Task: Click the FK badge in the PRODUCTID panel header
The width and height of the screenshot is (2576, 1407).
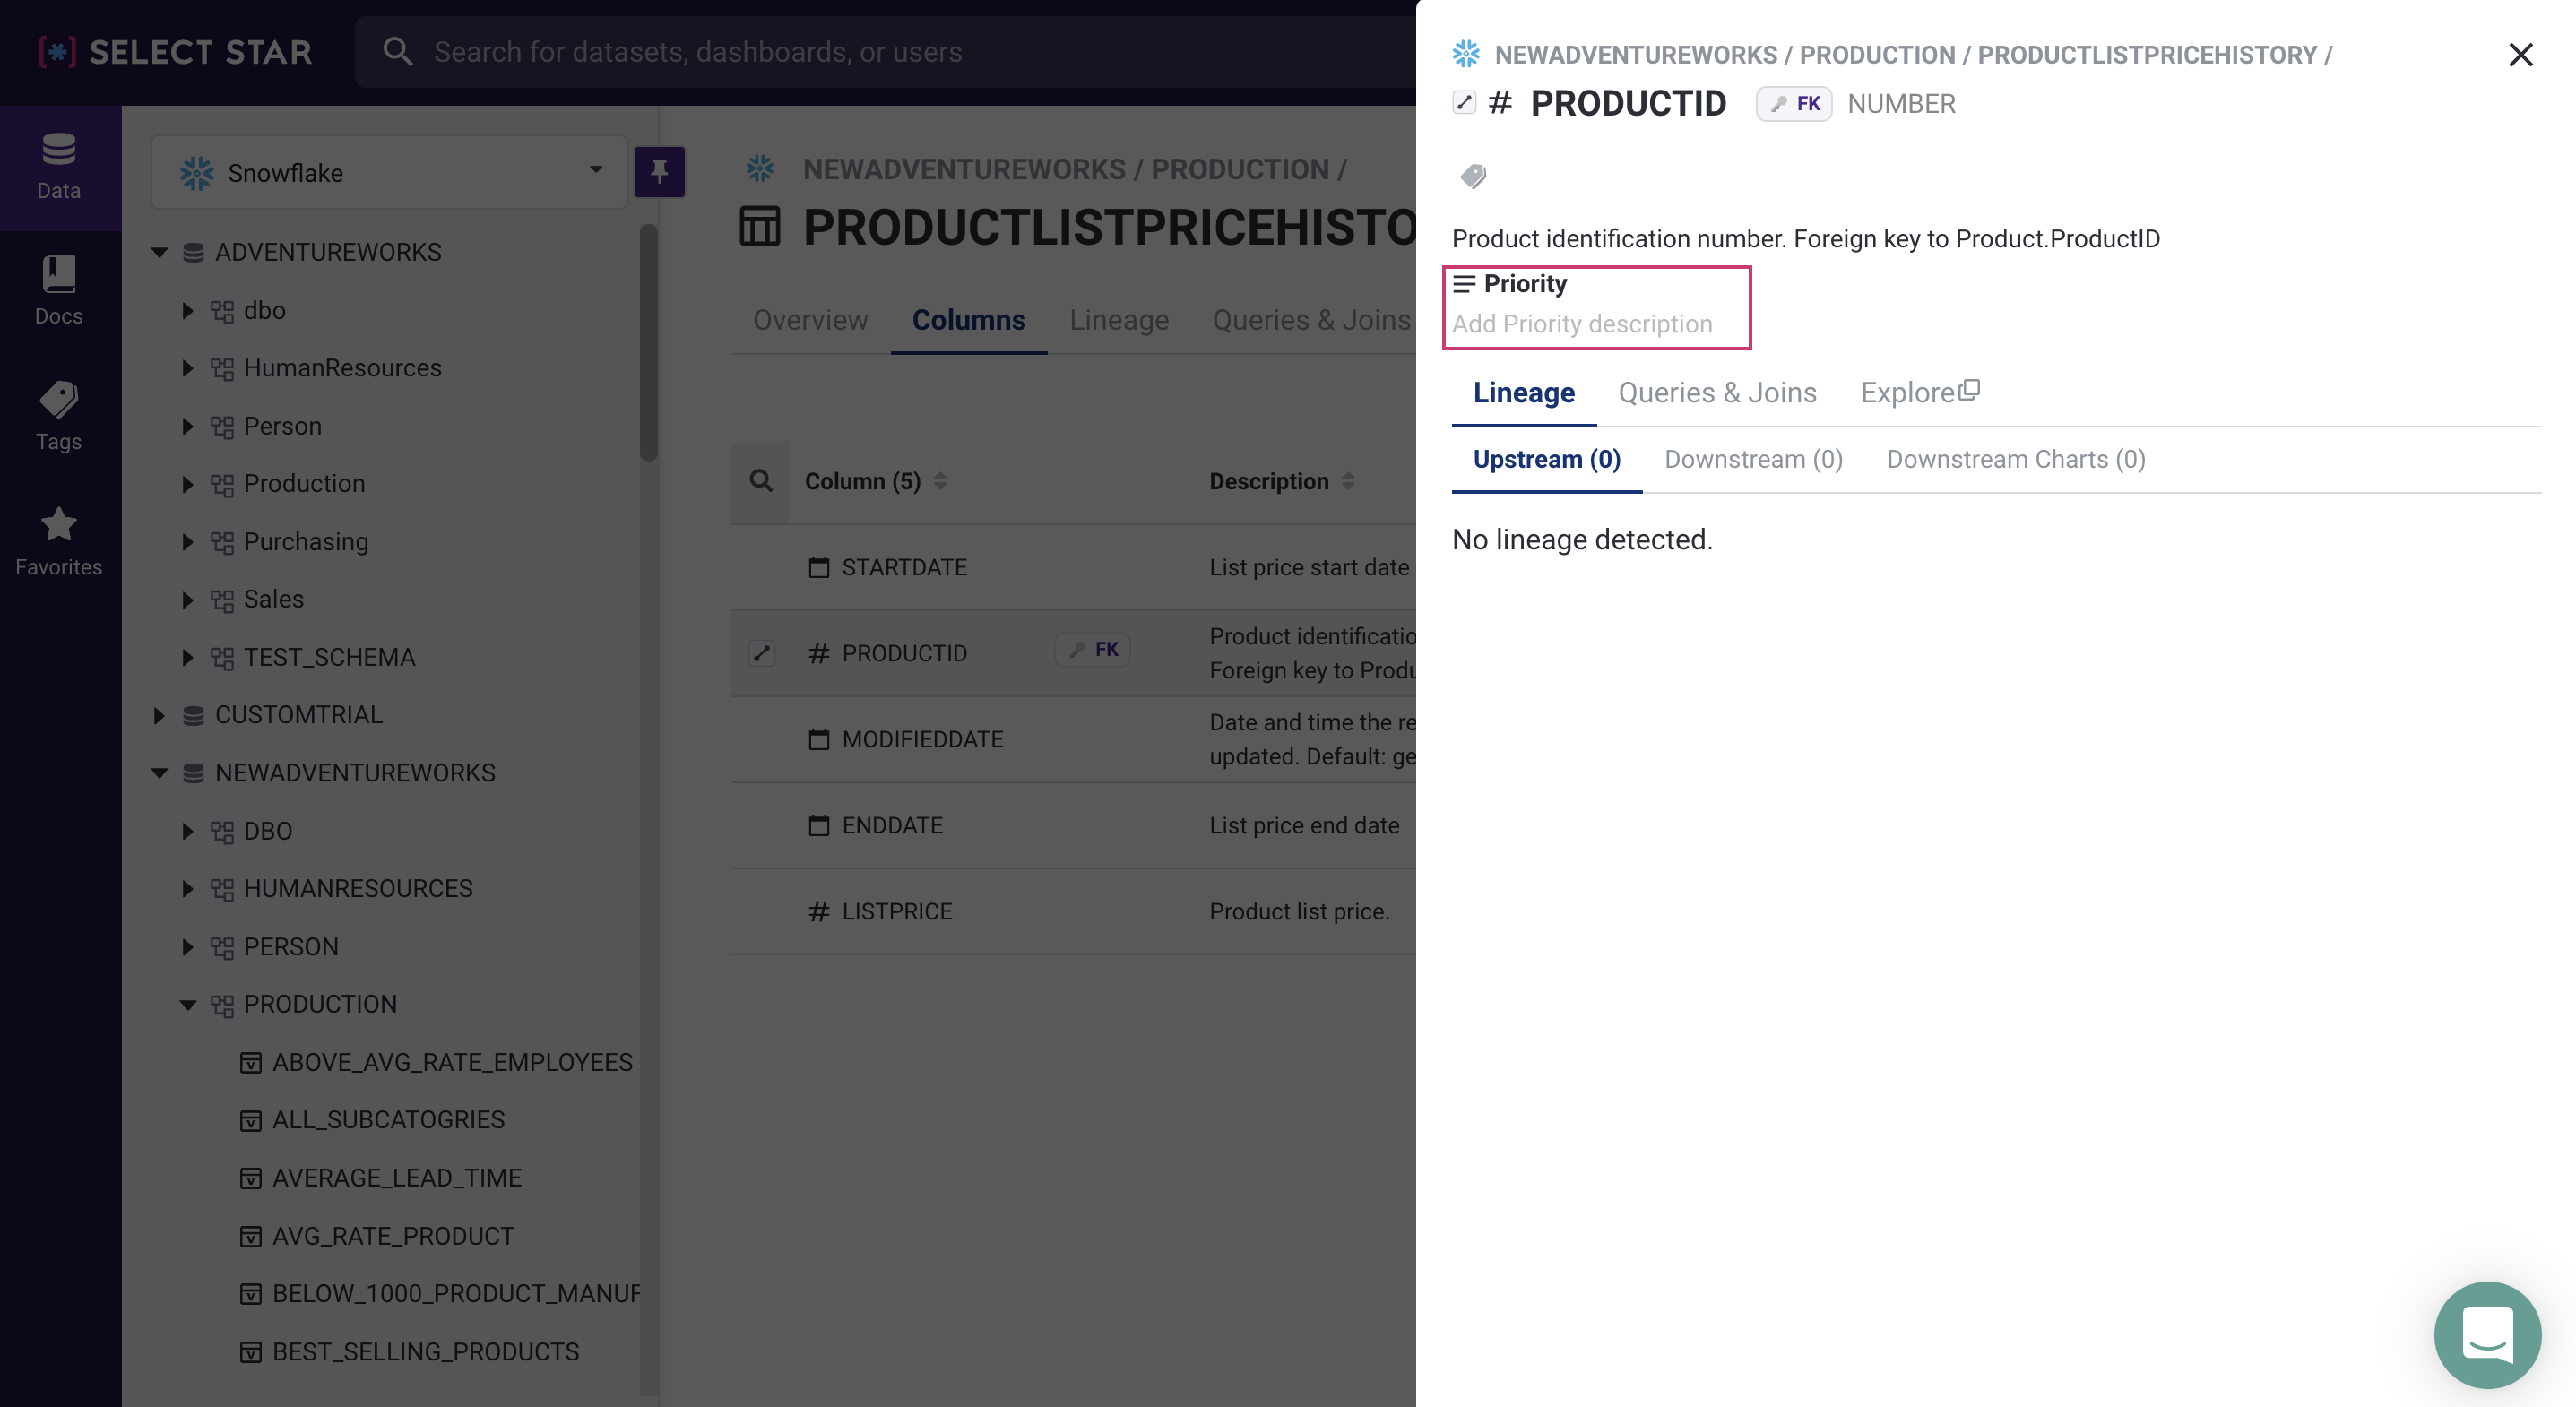Action: click(1794, 104)
